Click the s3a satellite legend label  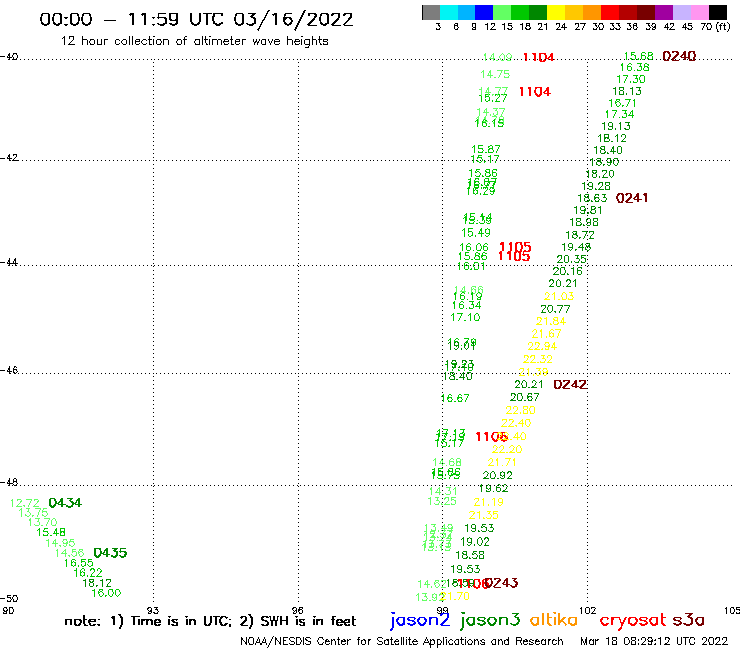pyautogui.click(x=688, y=620)
